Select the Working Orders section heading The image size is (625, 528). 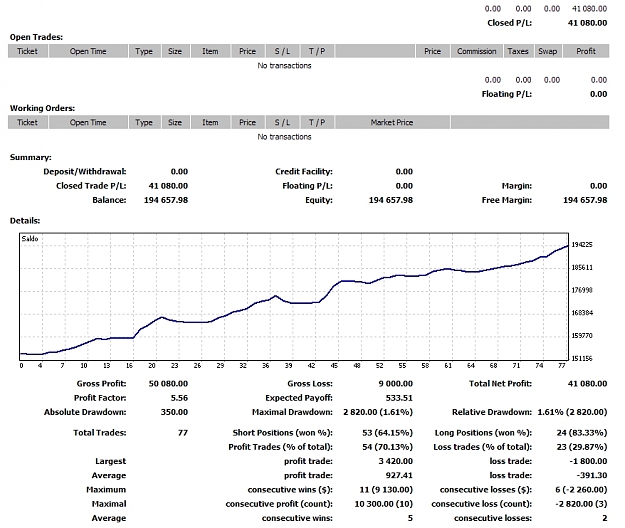(42, 108)
